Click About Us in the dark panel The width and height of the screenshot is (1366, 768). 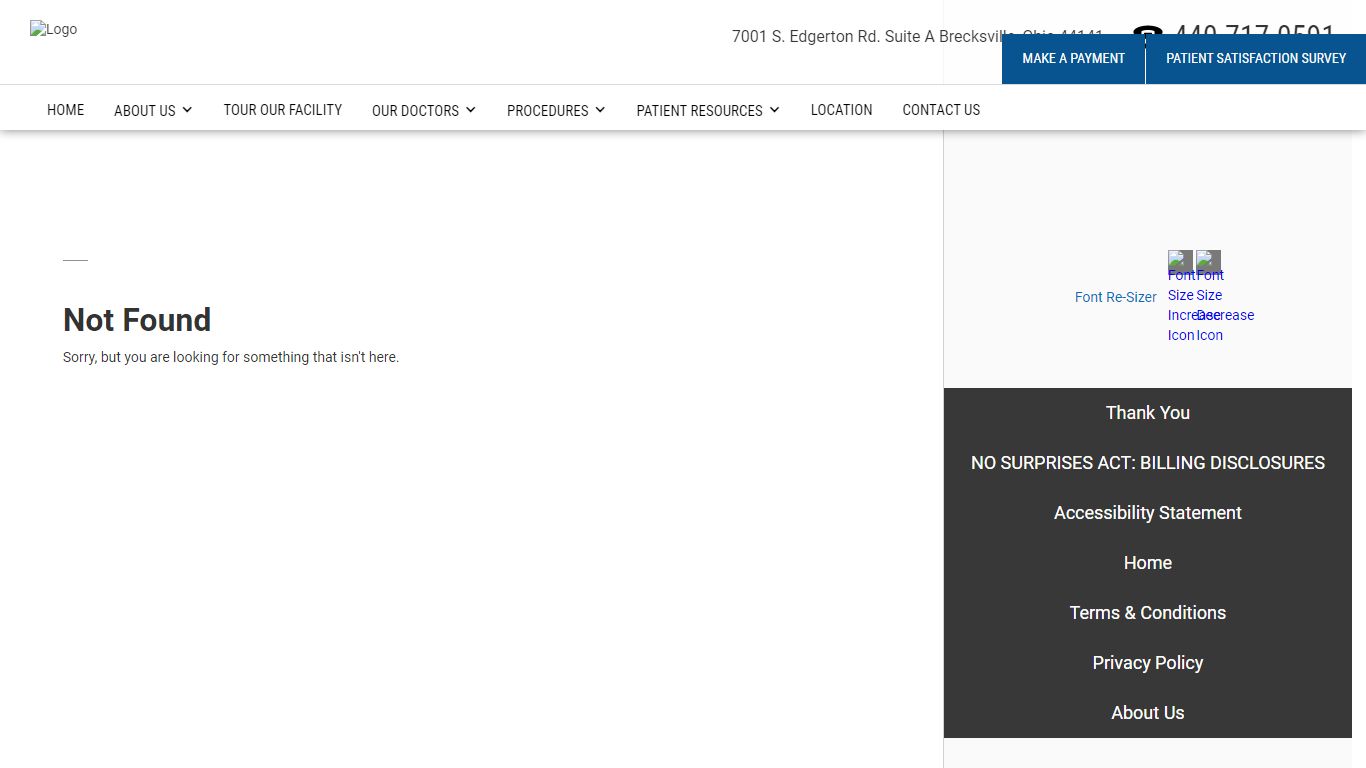[1148, 713]
